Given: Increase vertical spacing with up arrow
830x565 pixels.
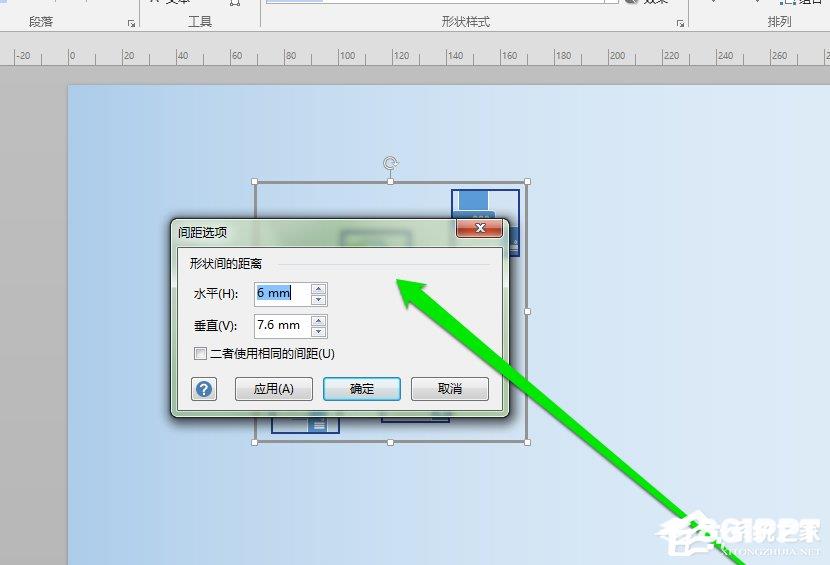Looking at the screenshot, I should [319, 320].
